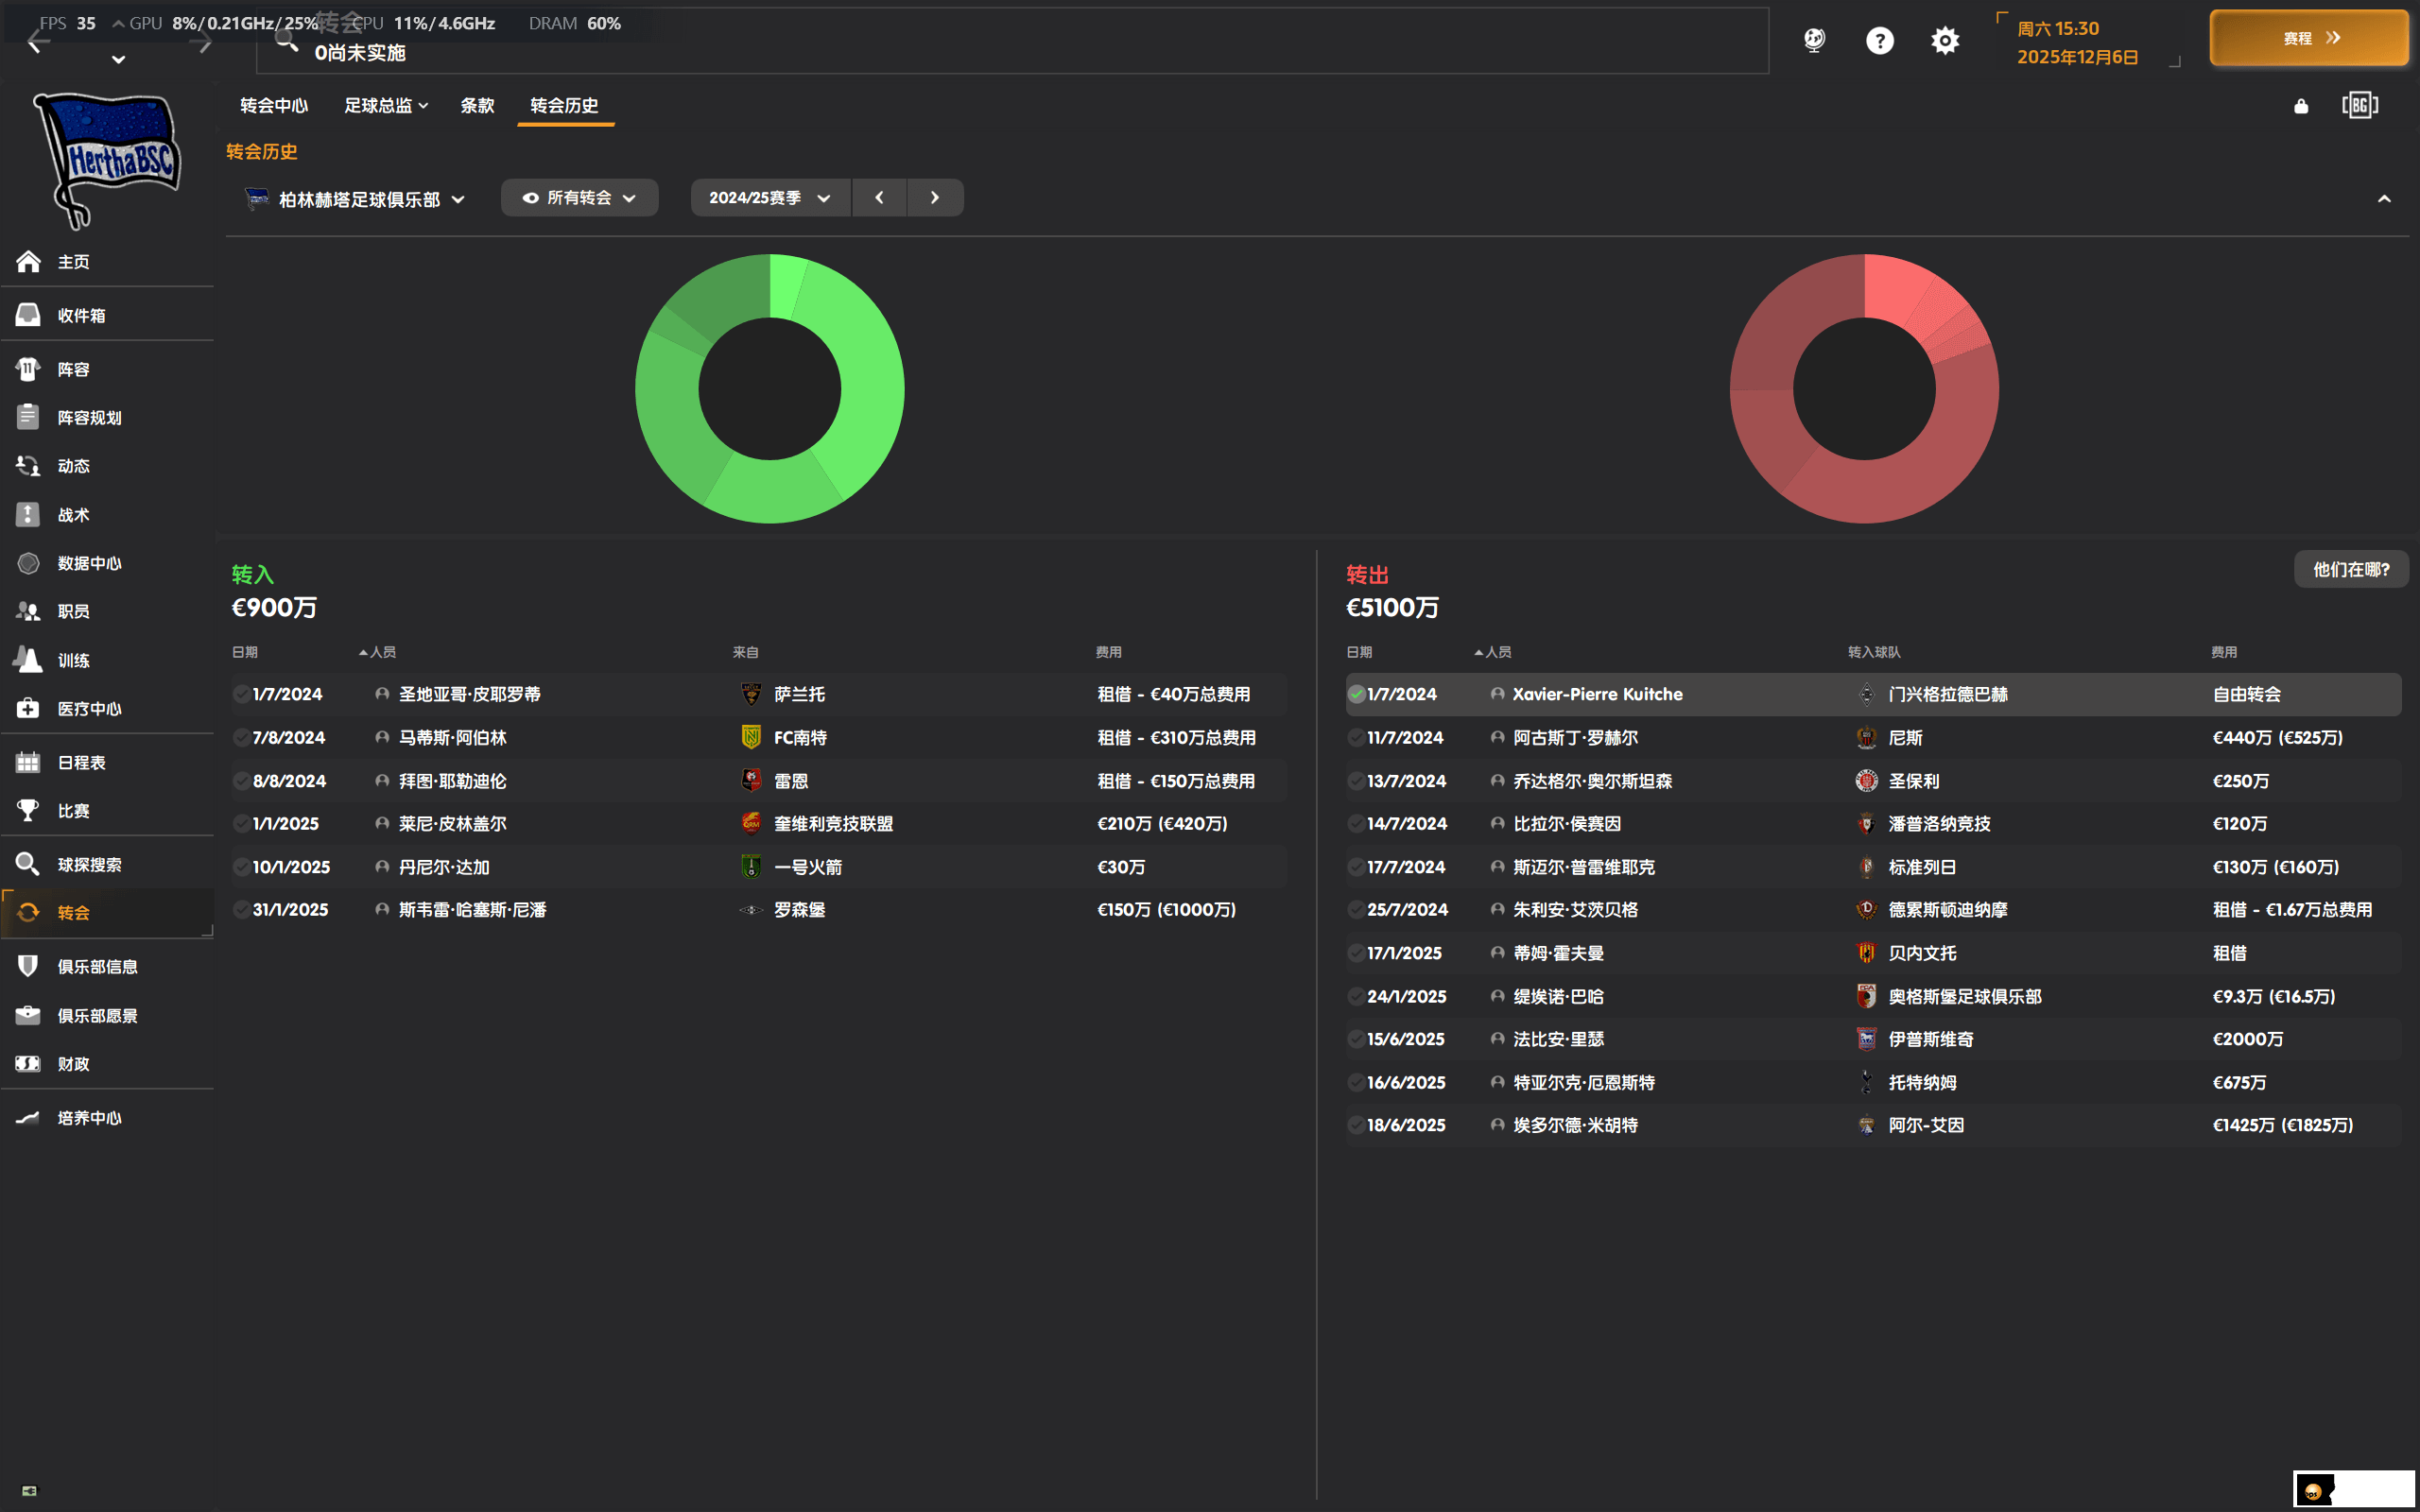The height and width of the screenshot is (1512, 2420).
Task: Tick checkbox for 莱尼·皮林盖尔 row
Action: click(x=241, y=824)
